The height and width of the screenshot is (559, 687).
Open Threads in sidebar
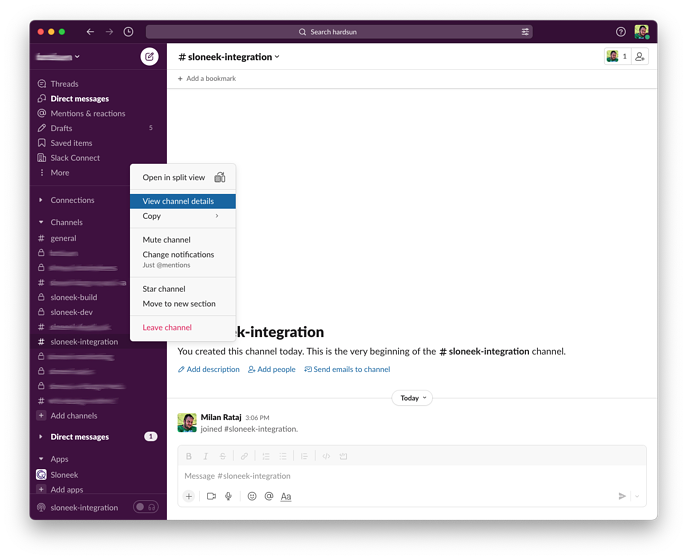pos(64,84)
